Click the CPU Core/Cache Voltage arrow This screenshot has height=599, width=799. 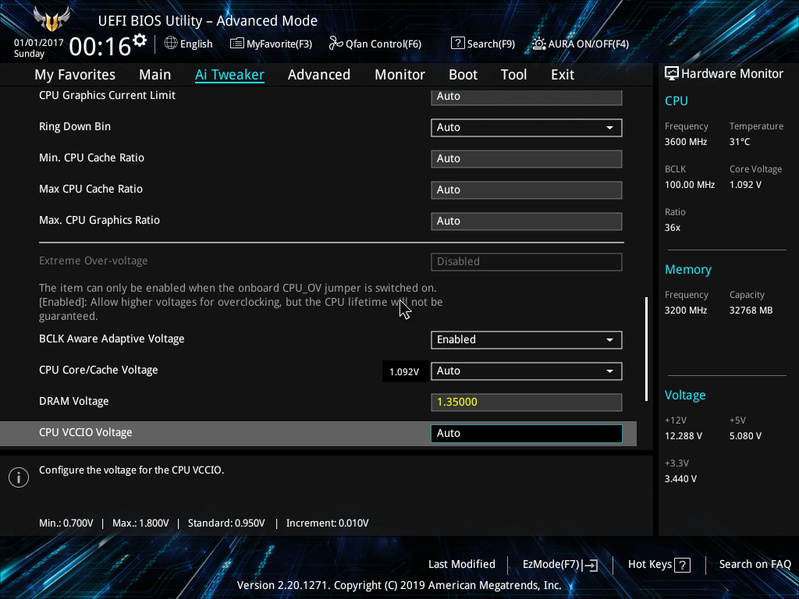pyautogui.click(x=609, y=371)
